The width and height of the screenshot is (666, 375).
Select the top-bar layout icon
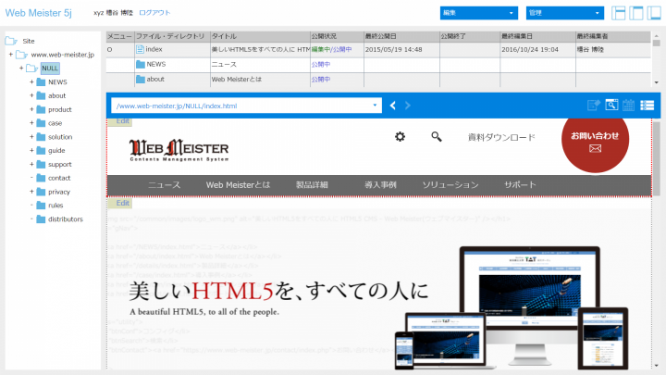(x=636, y=13)
